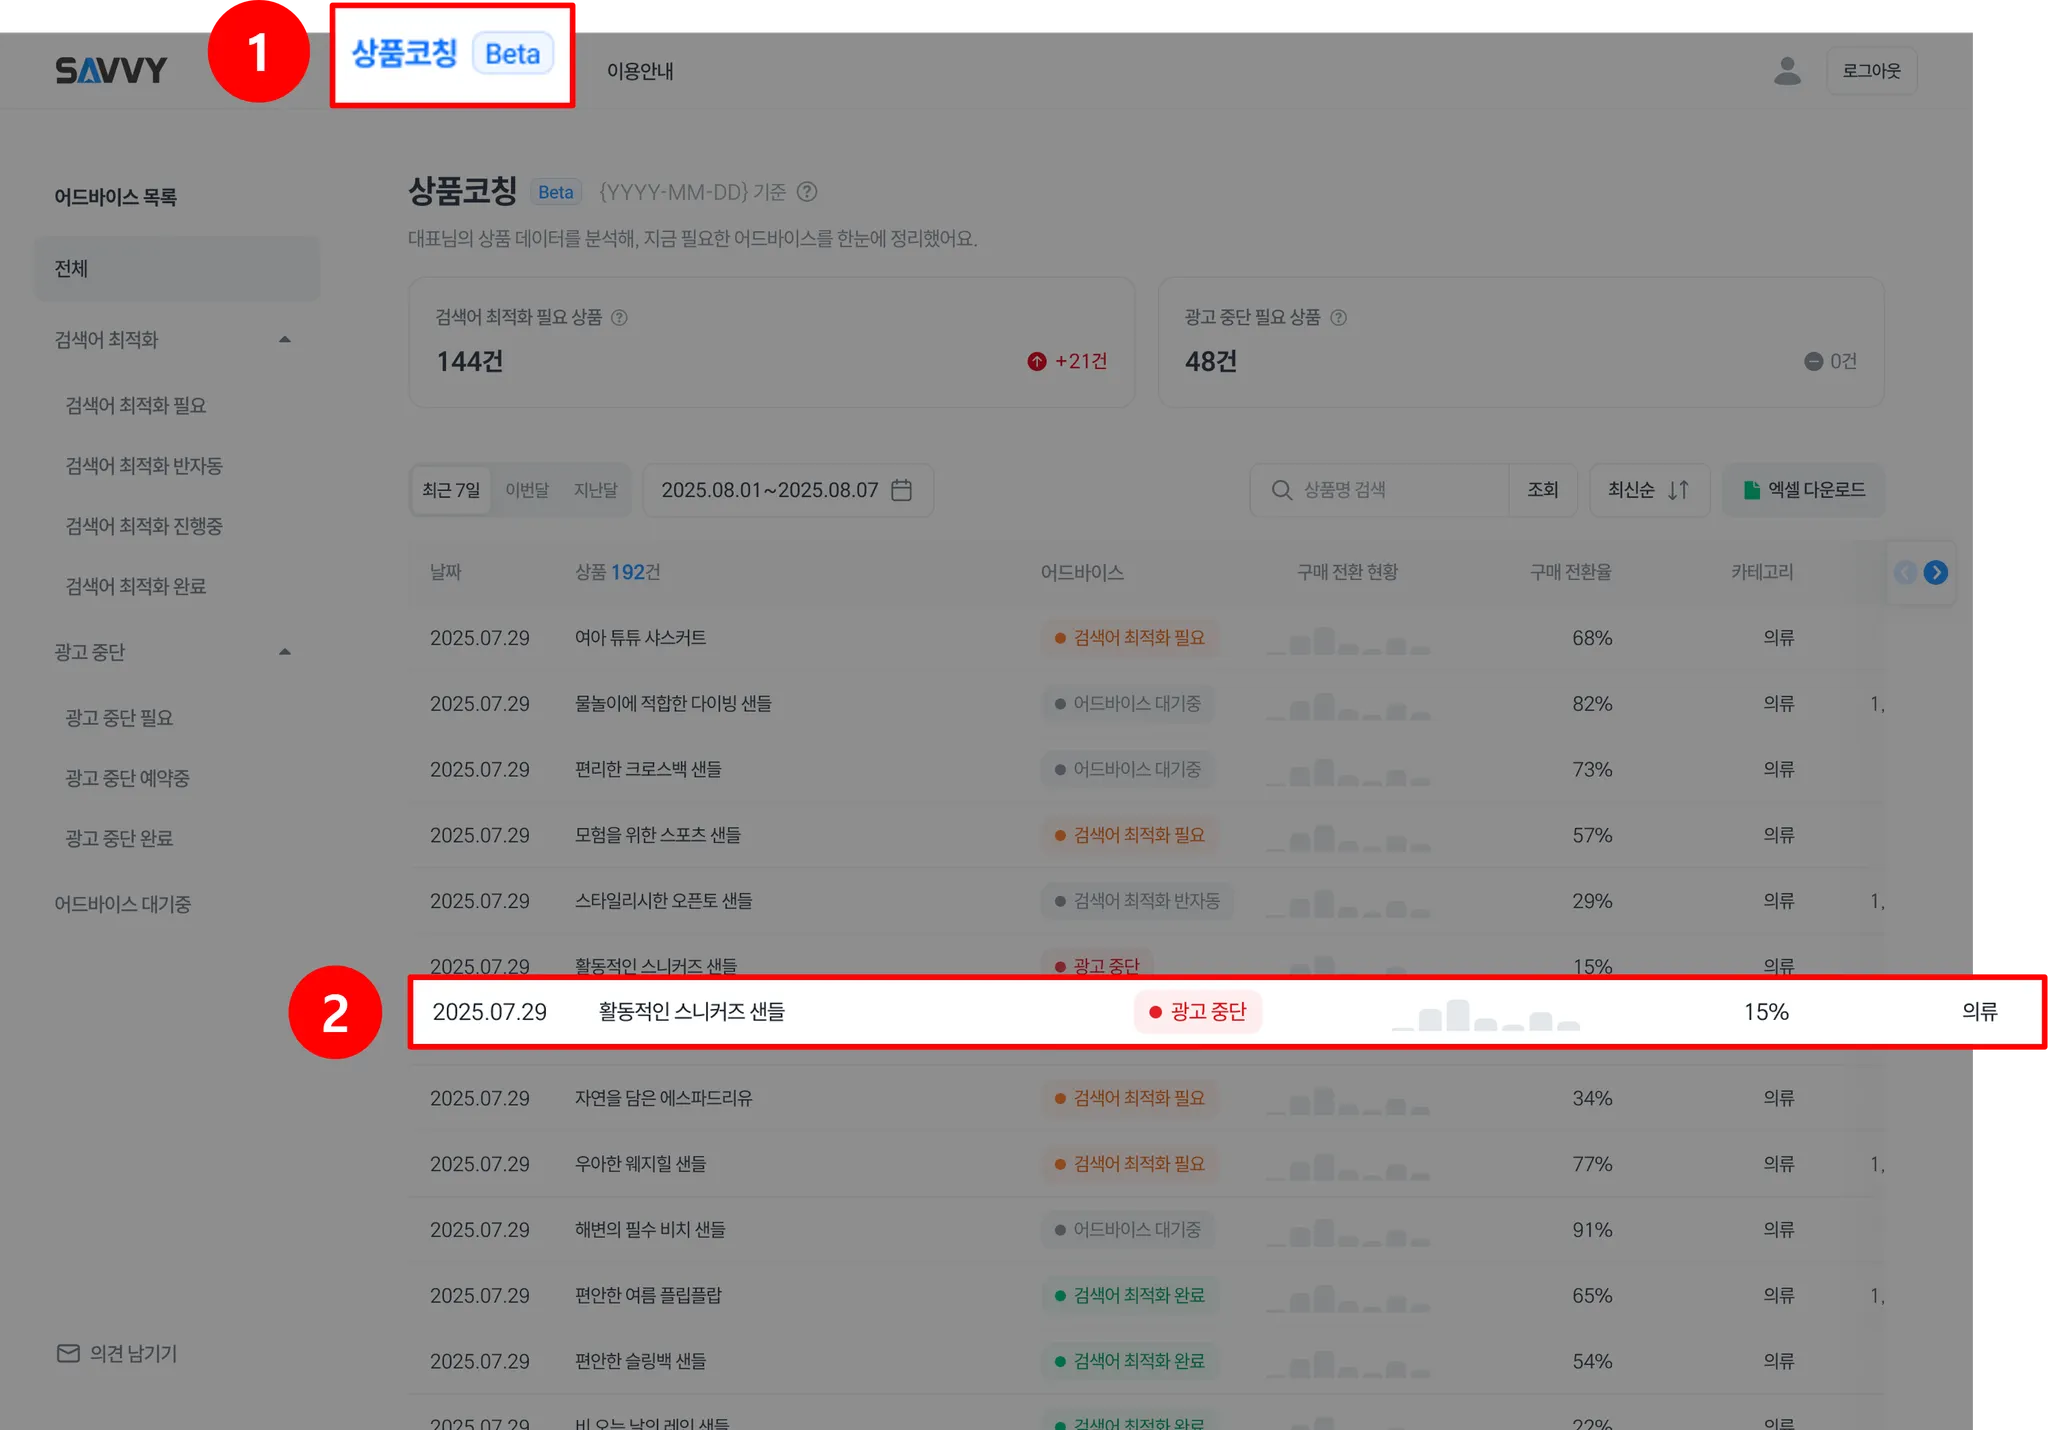Collapse the 광고 중단 sidebar section

285,652
